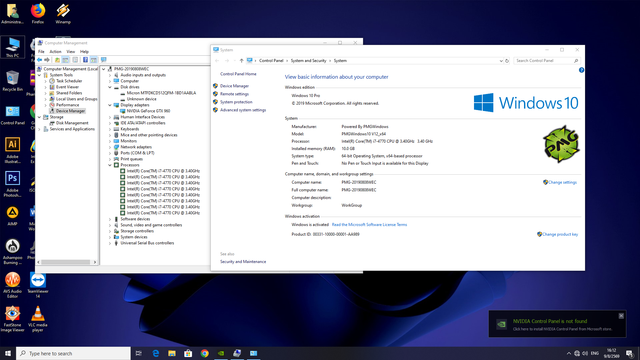Viewport: 640px width, 360px height.
Task: Open the Action menu in Computer Management
Action: (x=55, y=52)
